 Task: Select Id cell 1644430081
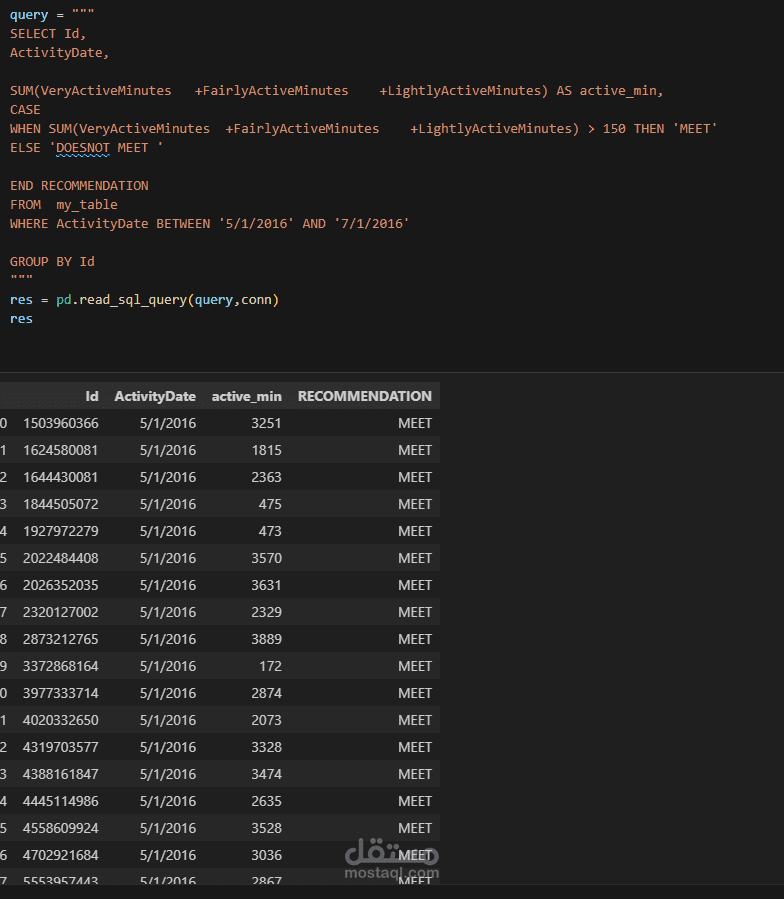point(61,477)
